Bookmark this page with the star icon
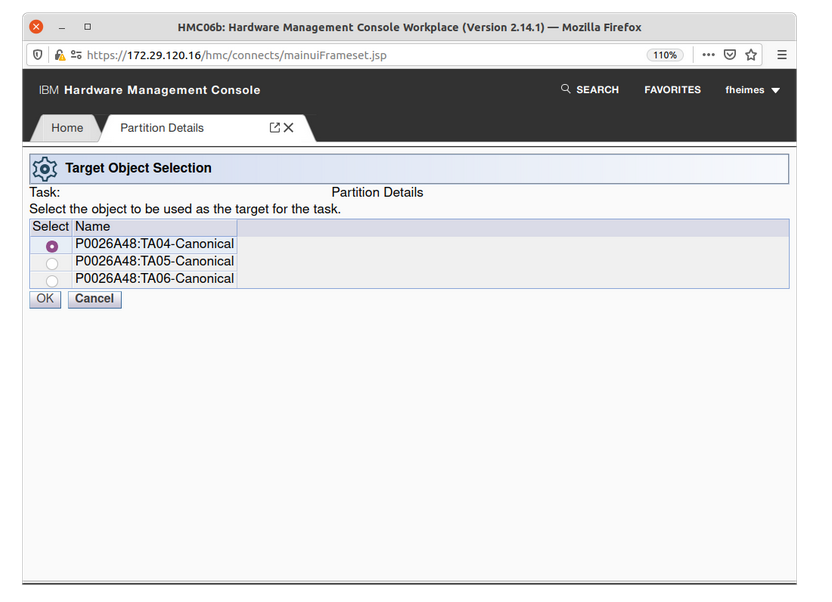Viewport: 832px width, 602px height. click(x=751, y=55)
